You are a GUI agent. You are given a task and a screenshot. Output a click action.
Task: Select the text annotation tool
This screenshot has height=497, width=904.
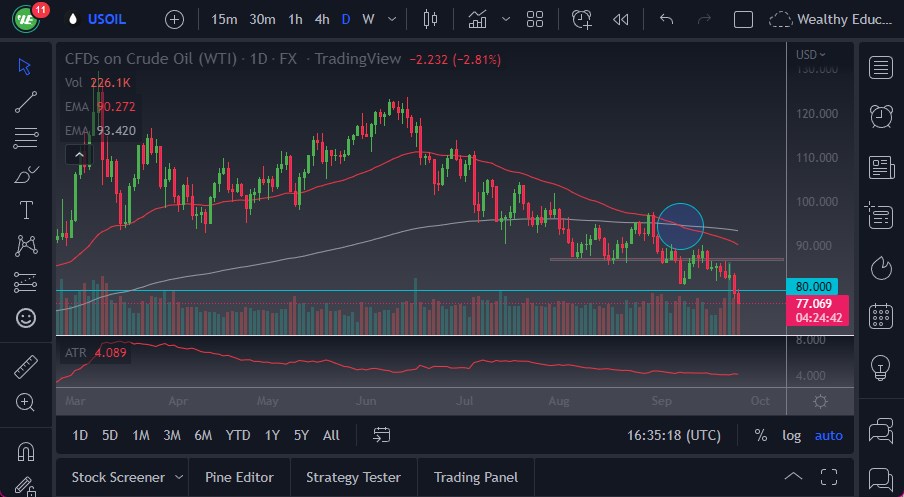[x=26, y=210]
